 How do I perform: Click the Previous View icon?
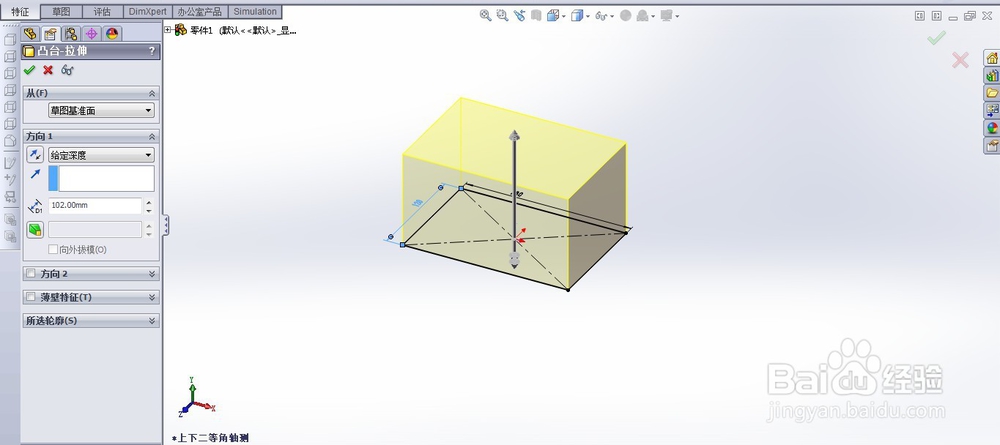tap(519, 15)
